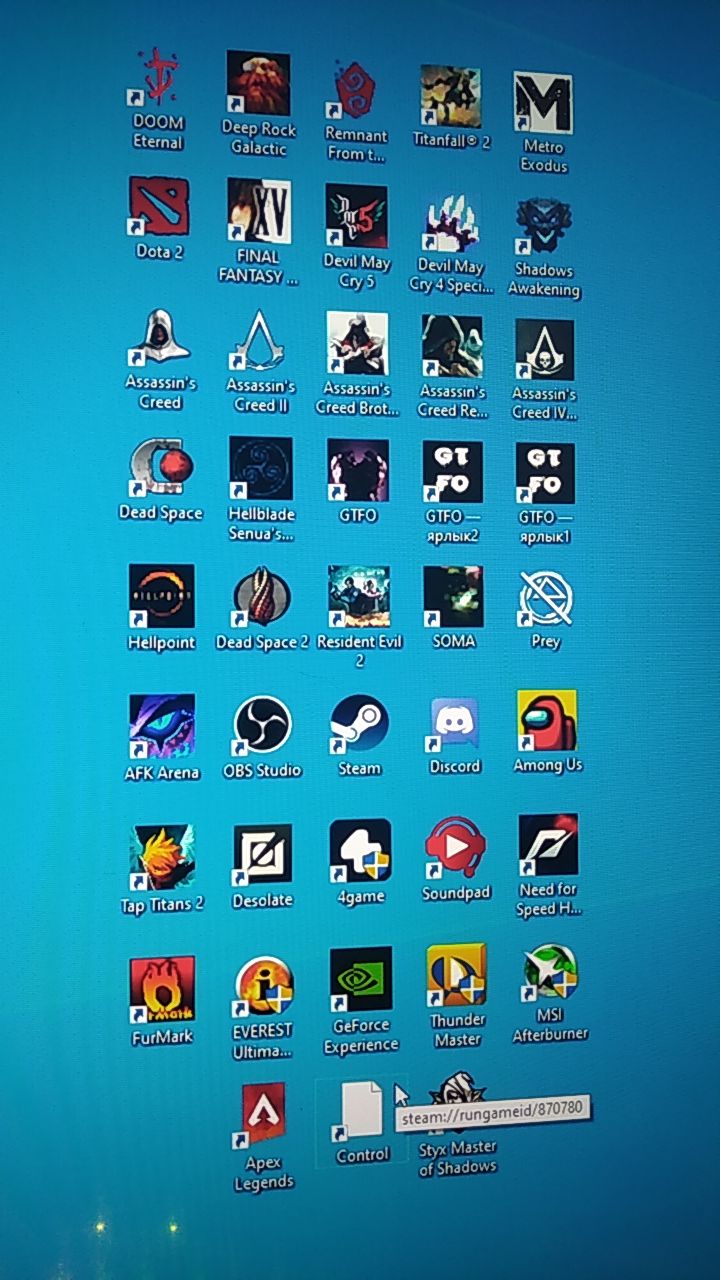Select the Metro Exodus icon
Screen dimensions: 720x1280
click(543, 102)
